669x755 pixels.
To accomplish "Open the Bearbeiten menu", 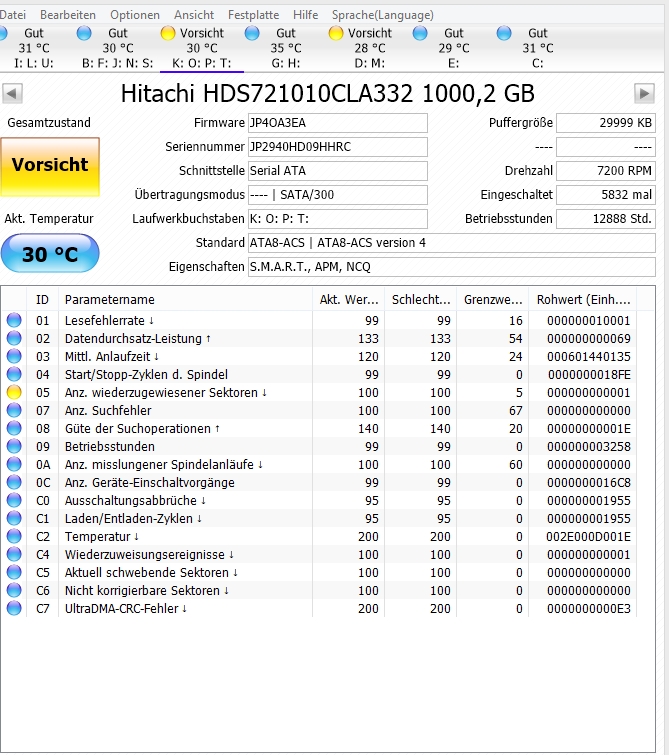I will point(68,15).
